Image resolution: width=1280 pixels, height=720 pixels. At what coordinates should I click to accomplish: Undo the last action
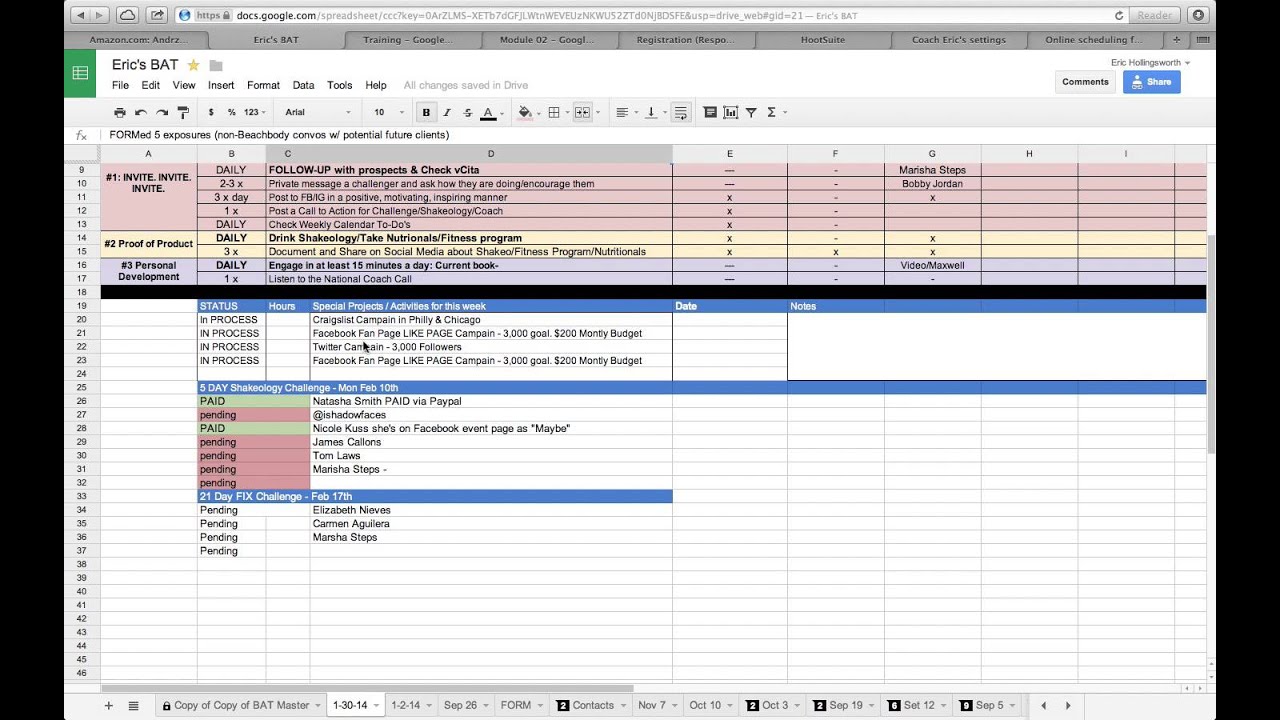point(141,113)
